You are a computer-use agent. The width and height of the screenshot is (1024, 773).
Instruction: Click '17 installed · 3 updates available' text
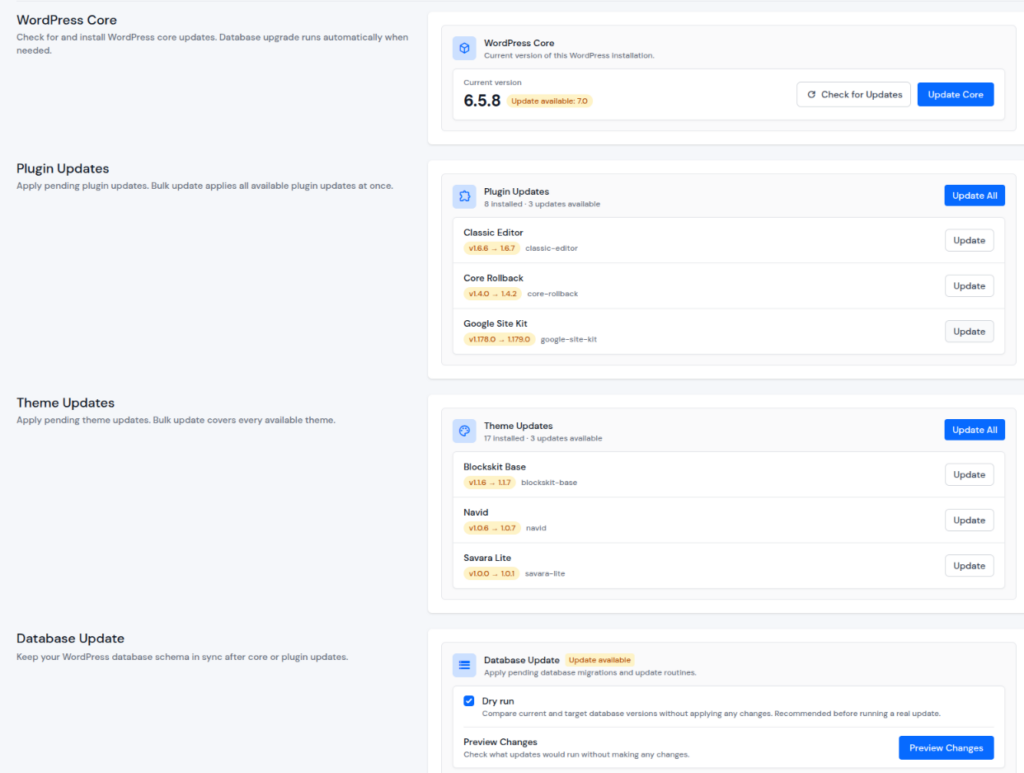pos(543,439)
